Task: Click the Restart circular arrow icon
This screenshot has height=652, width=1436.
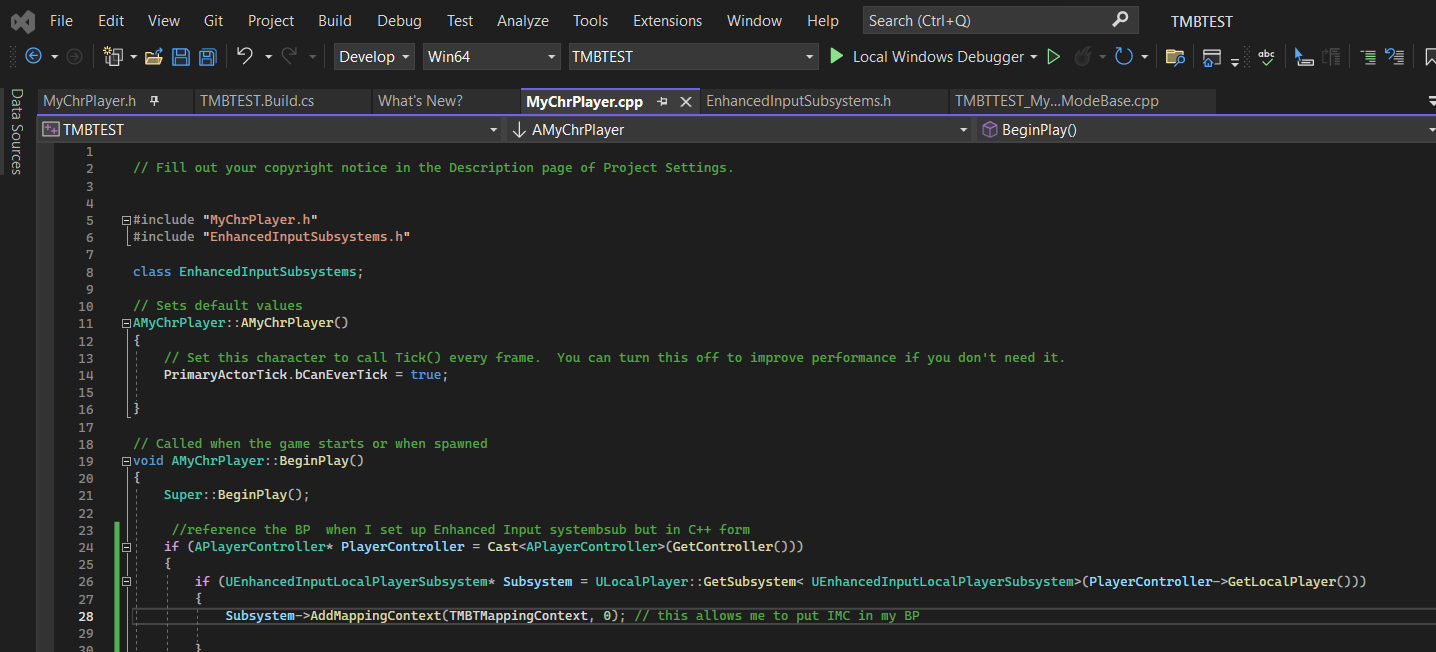Action: point(1123,57)
